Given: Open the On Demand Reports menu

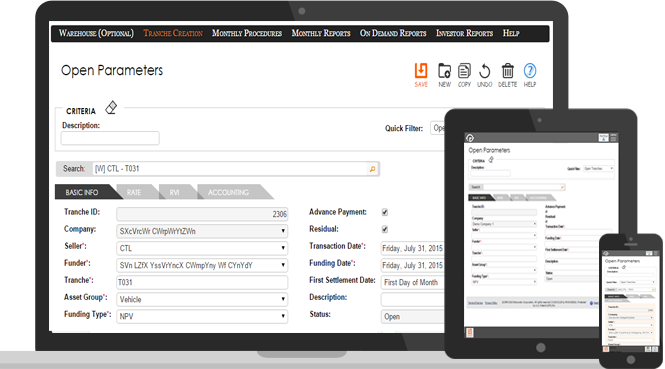Looking at the screenshot, I should (393, 33).
